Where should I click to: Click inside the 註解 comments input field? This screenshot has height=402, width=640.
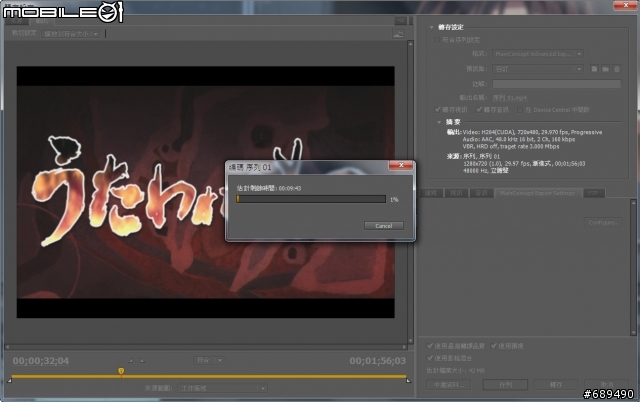coord(557,84)
